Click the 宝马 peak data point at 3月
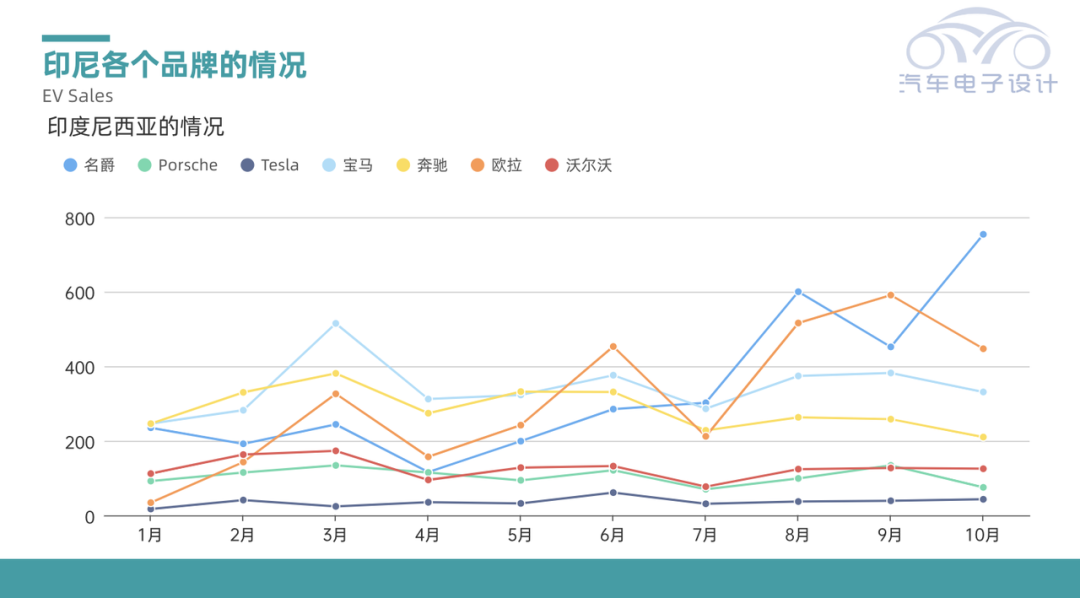 (x=335, y=323)
